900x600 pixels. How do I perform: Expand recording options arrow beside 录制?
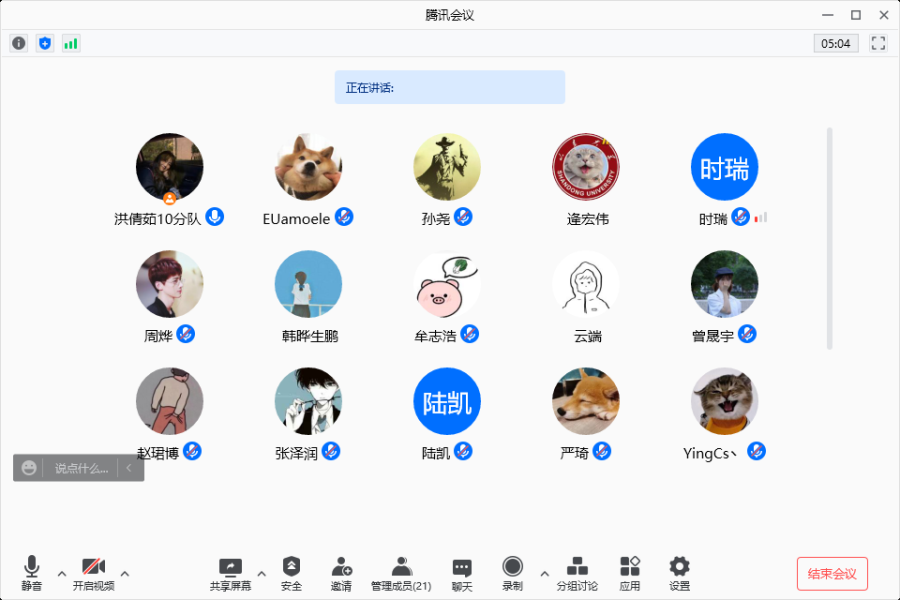(x=545, y=573)
